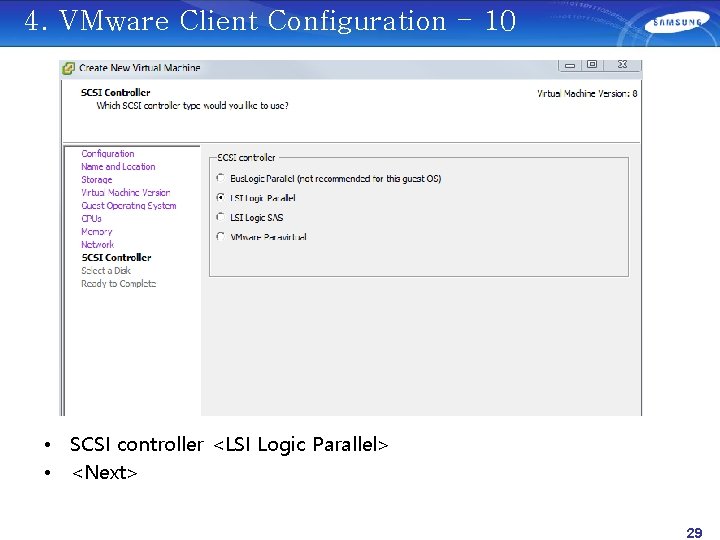720x540 pixels.
Task: Select the SCSI Controller step in sidebar
Action: point(116,257)
